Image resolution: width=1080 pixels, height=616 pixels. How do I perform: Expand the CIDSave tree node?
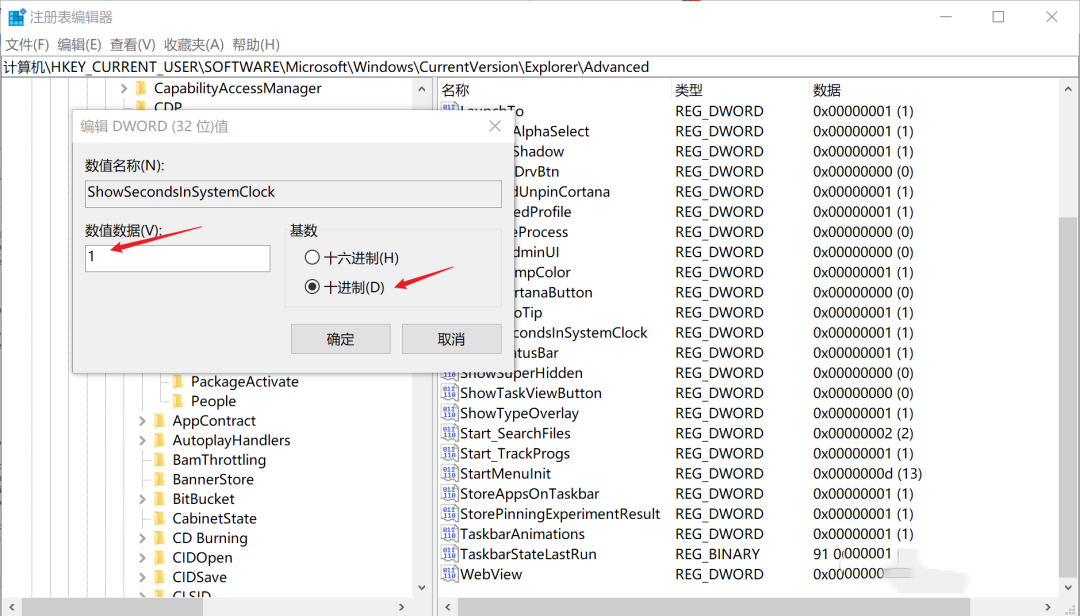142,577
